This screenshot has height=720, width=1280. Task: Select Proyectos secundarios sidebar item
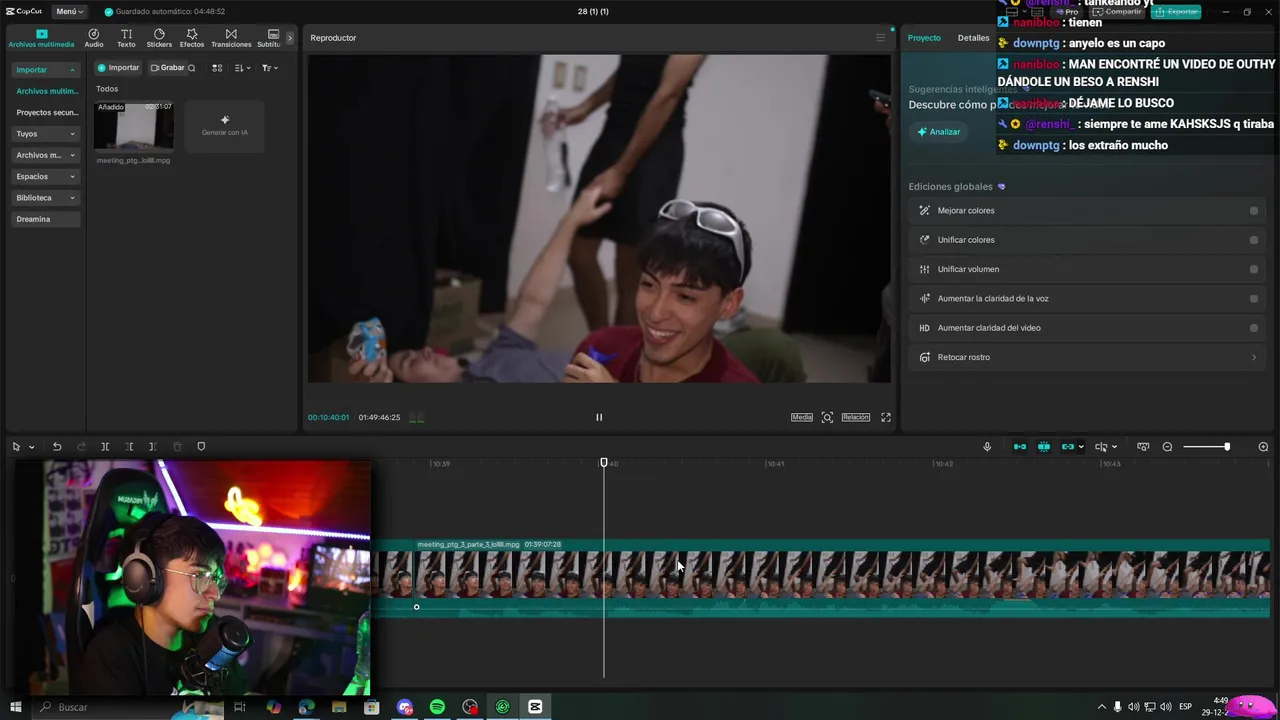pos(47,112)
